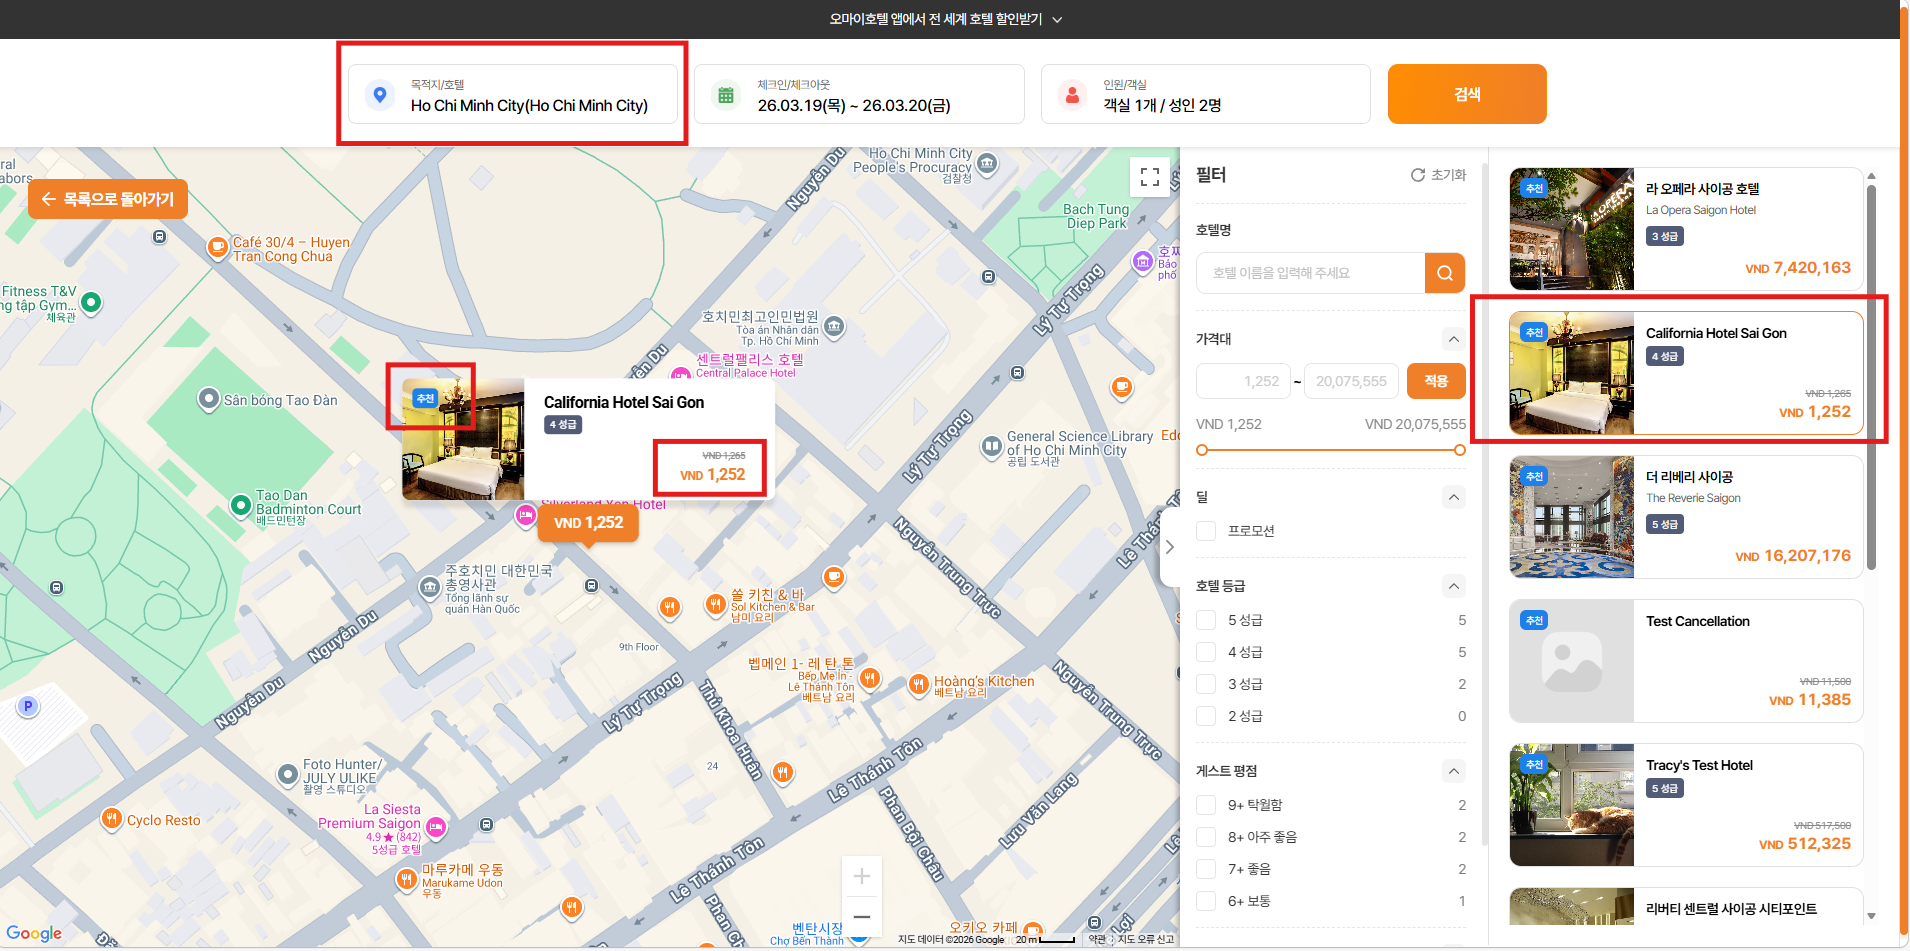This screenshot has height=951, width=1910.
Task: Click the Fitness T&V gym green marker
Action: click(91, 302)
